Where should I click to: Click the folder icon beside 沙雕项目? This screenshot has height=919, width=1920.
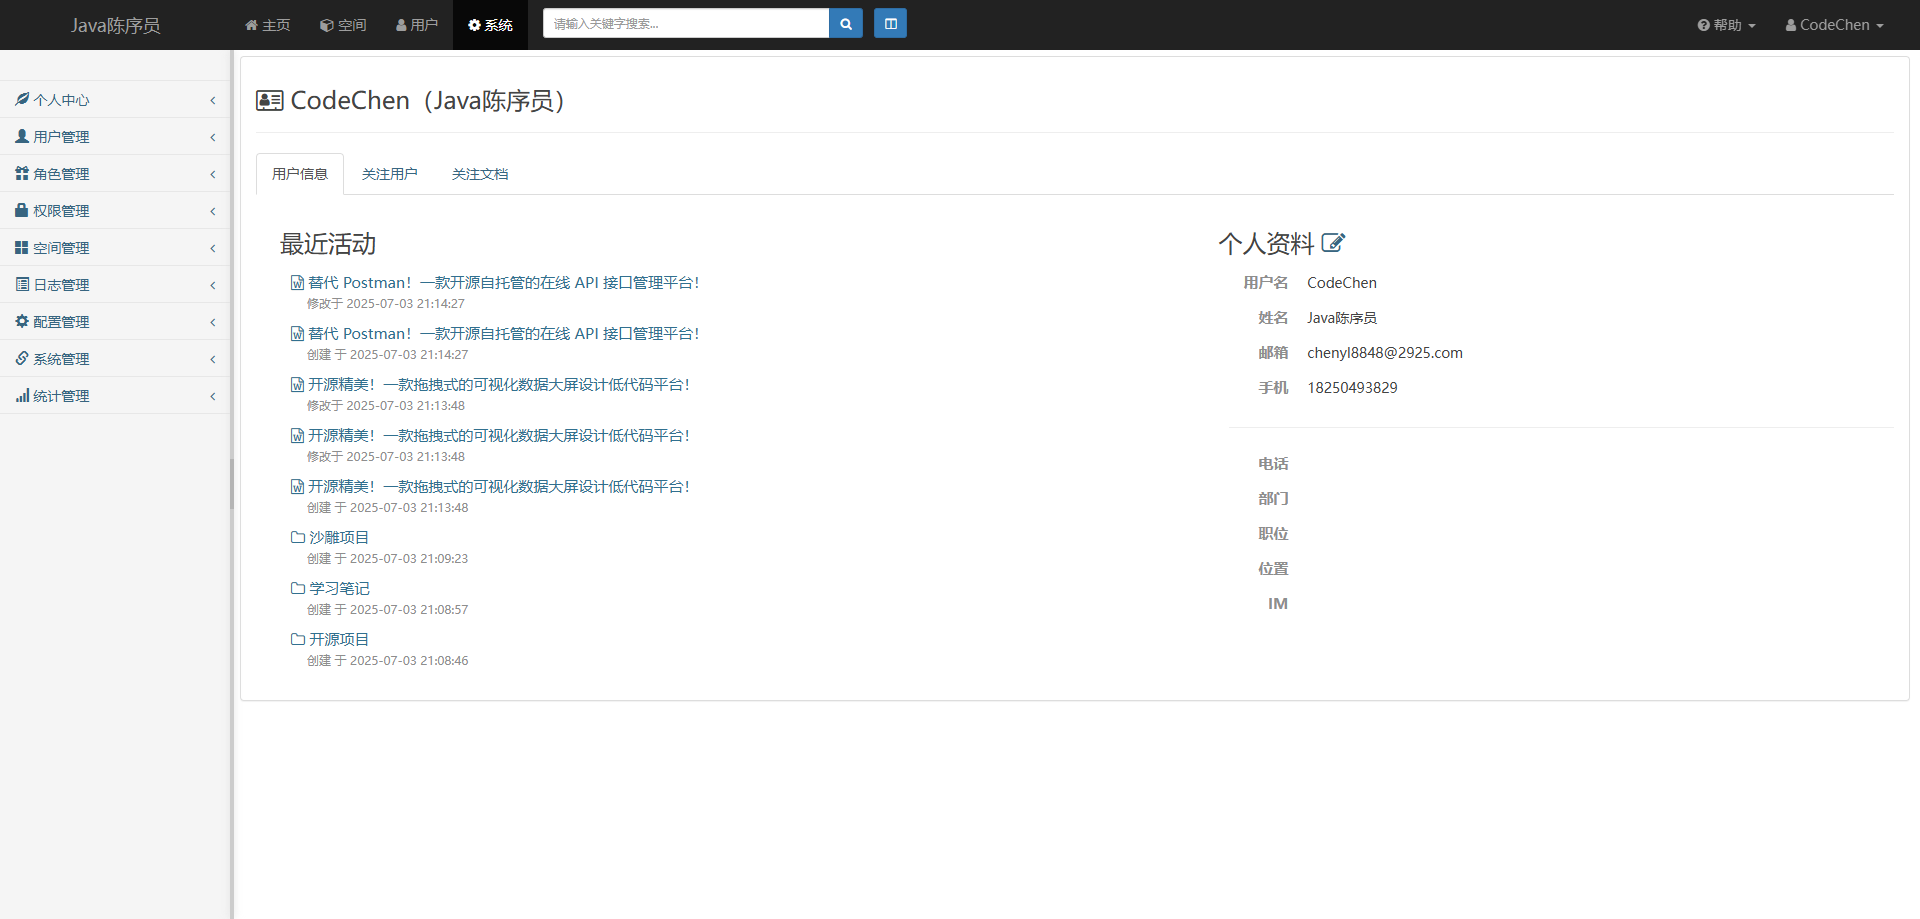tap(298, 537)
